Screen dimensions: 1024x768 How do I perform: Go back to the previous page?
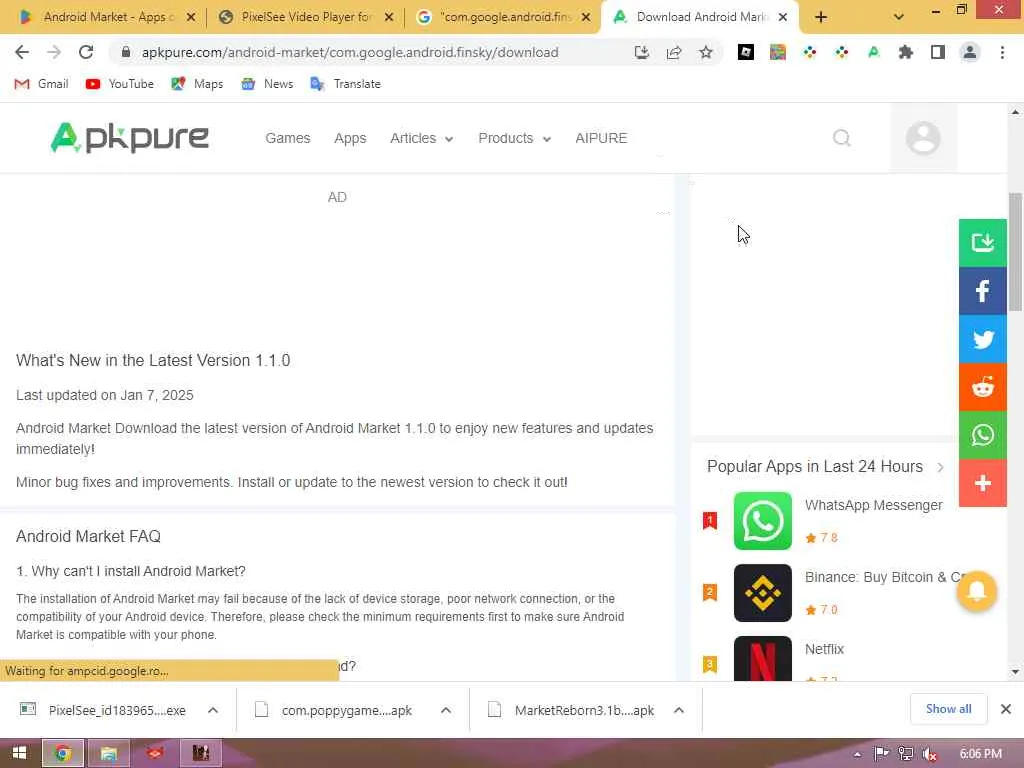pos(22,52)
